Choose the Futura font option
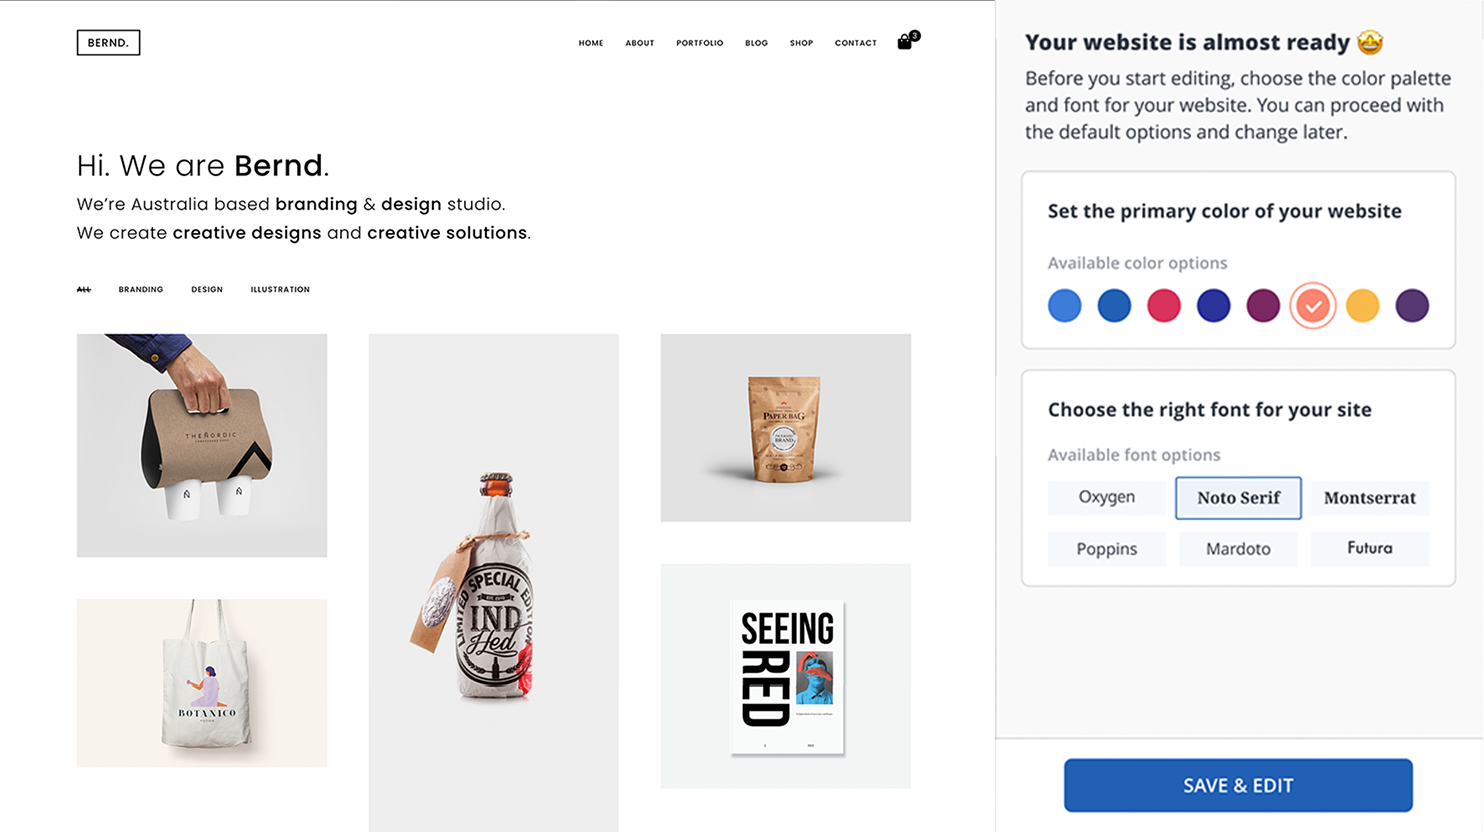 click(1369, 548)
